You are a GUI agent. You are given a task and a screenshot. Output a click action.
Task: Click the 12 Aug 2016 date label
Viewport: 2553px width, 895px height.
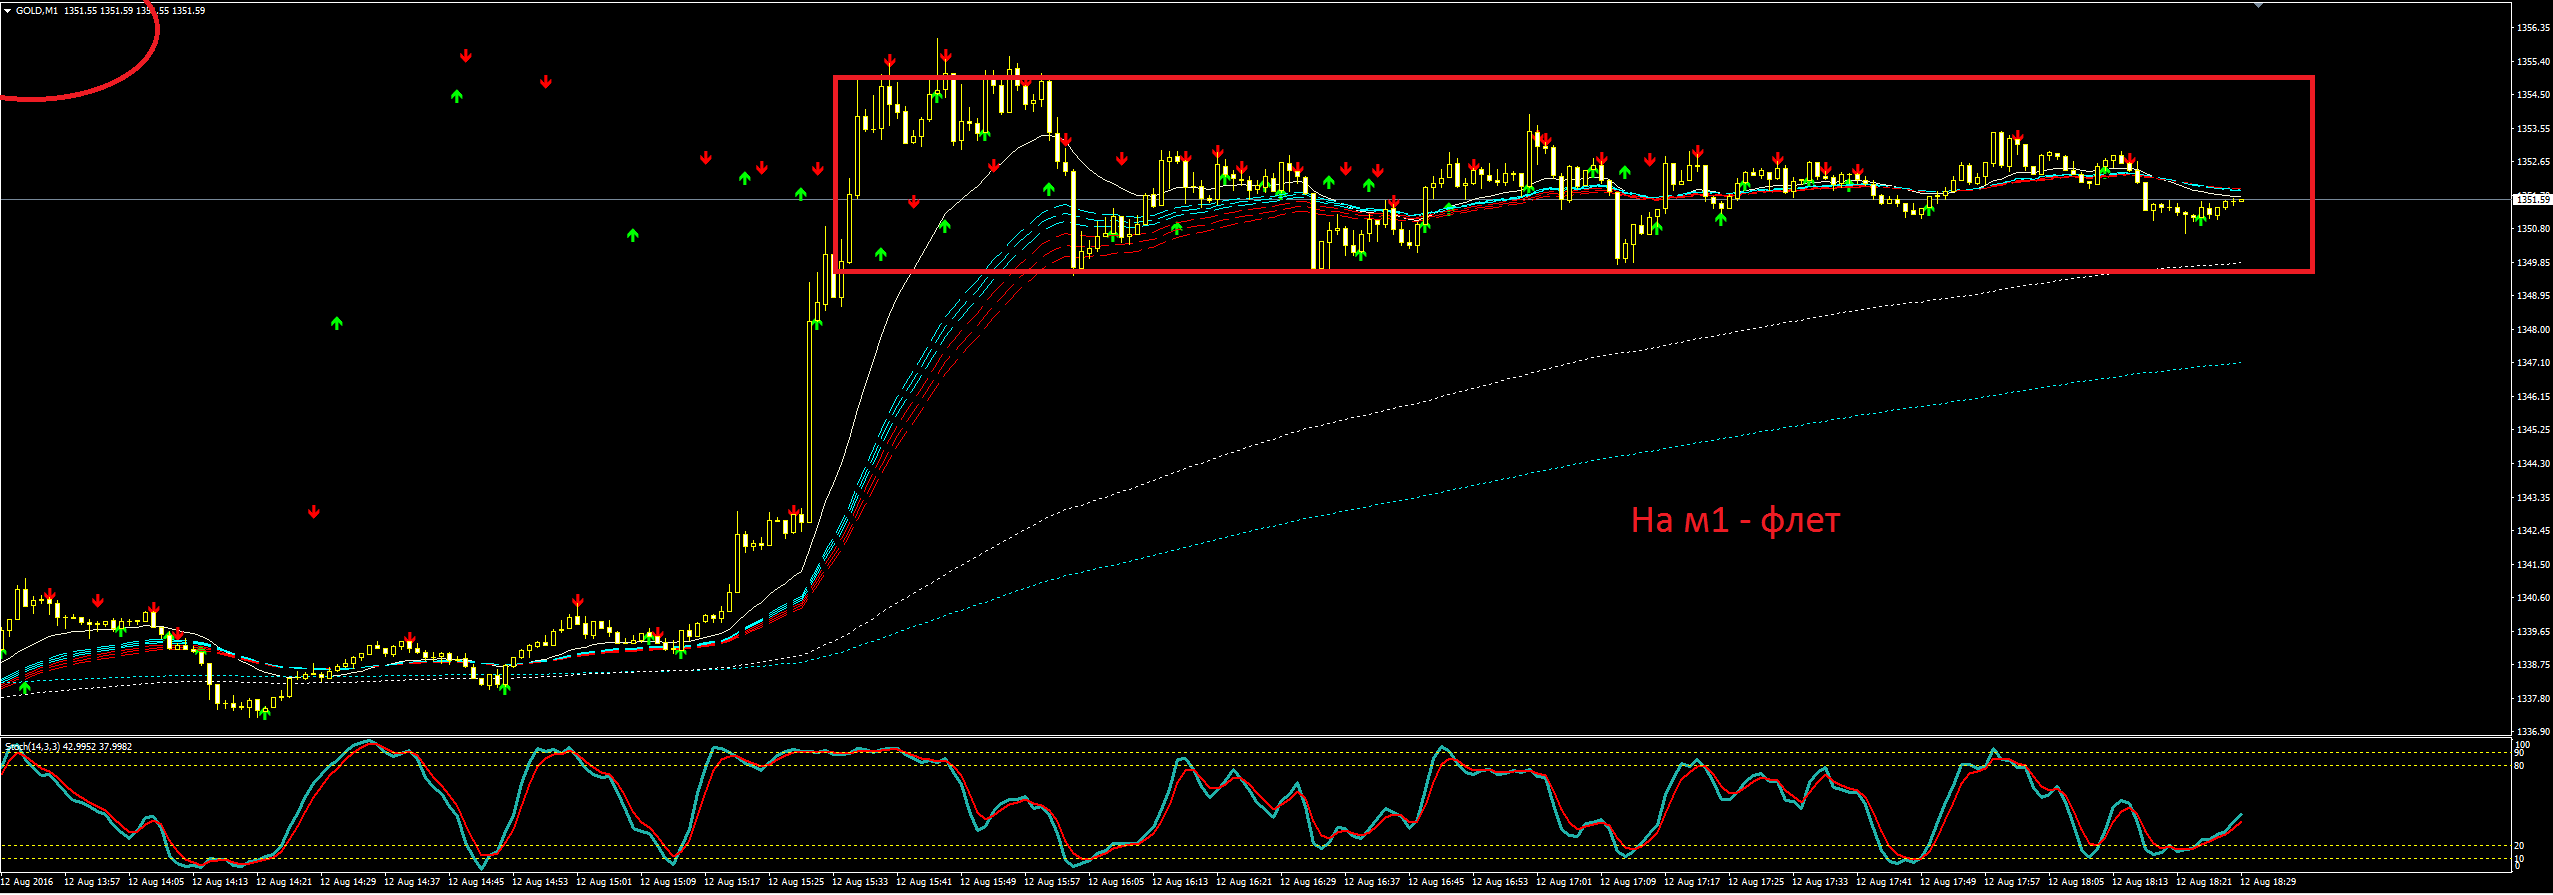tap(27, 882)
